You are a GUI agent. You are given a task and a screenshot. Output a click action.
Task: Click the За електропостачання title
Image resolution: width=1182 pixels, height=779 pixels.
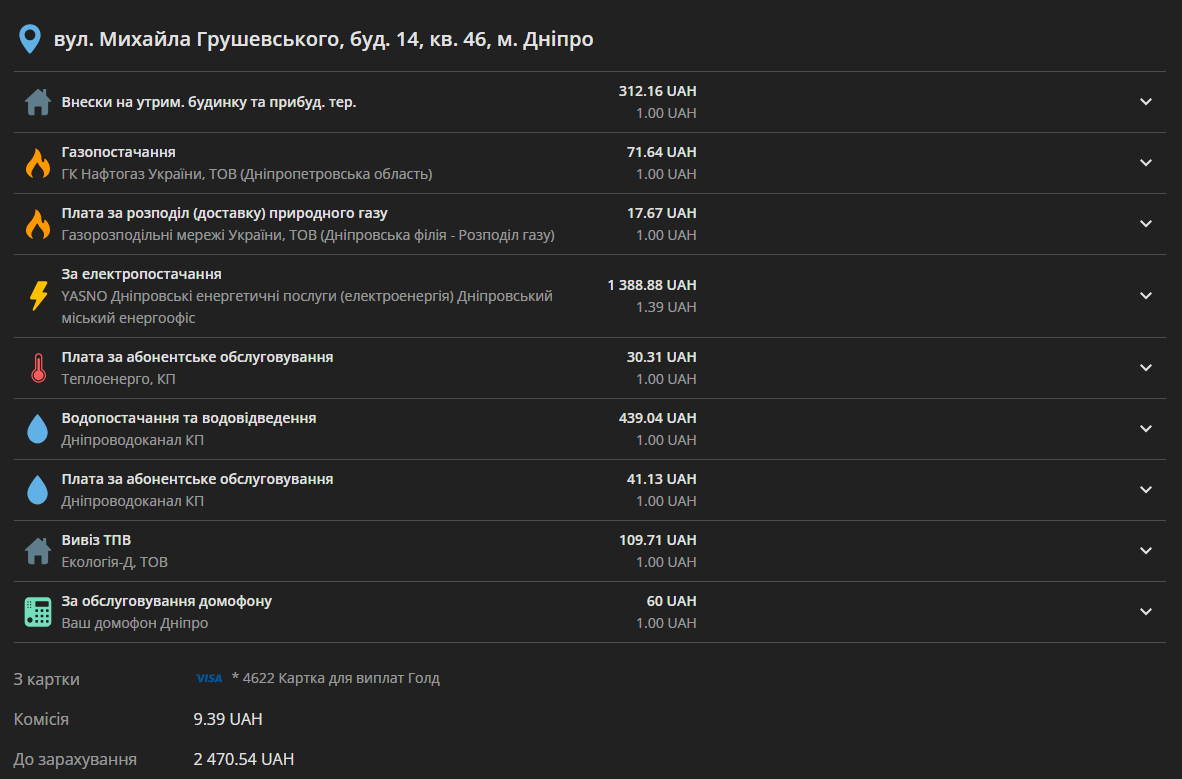pos(142,274)
